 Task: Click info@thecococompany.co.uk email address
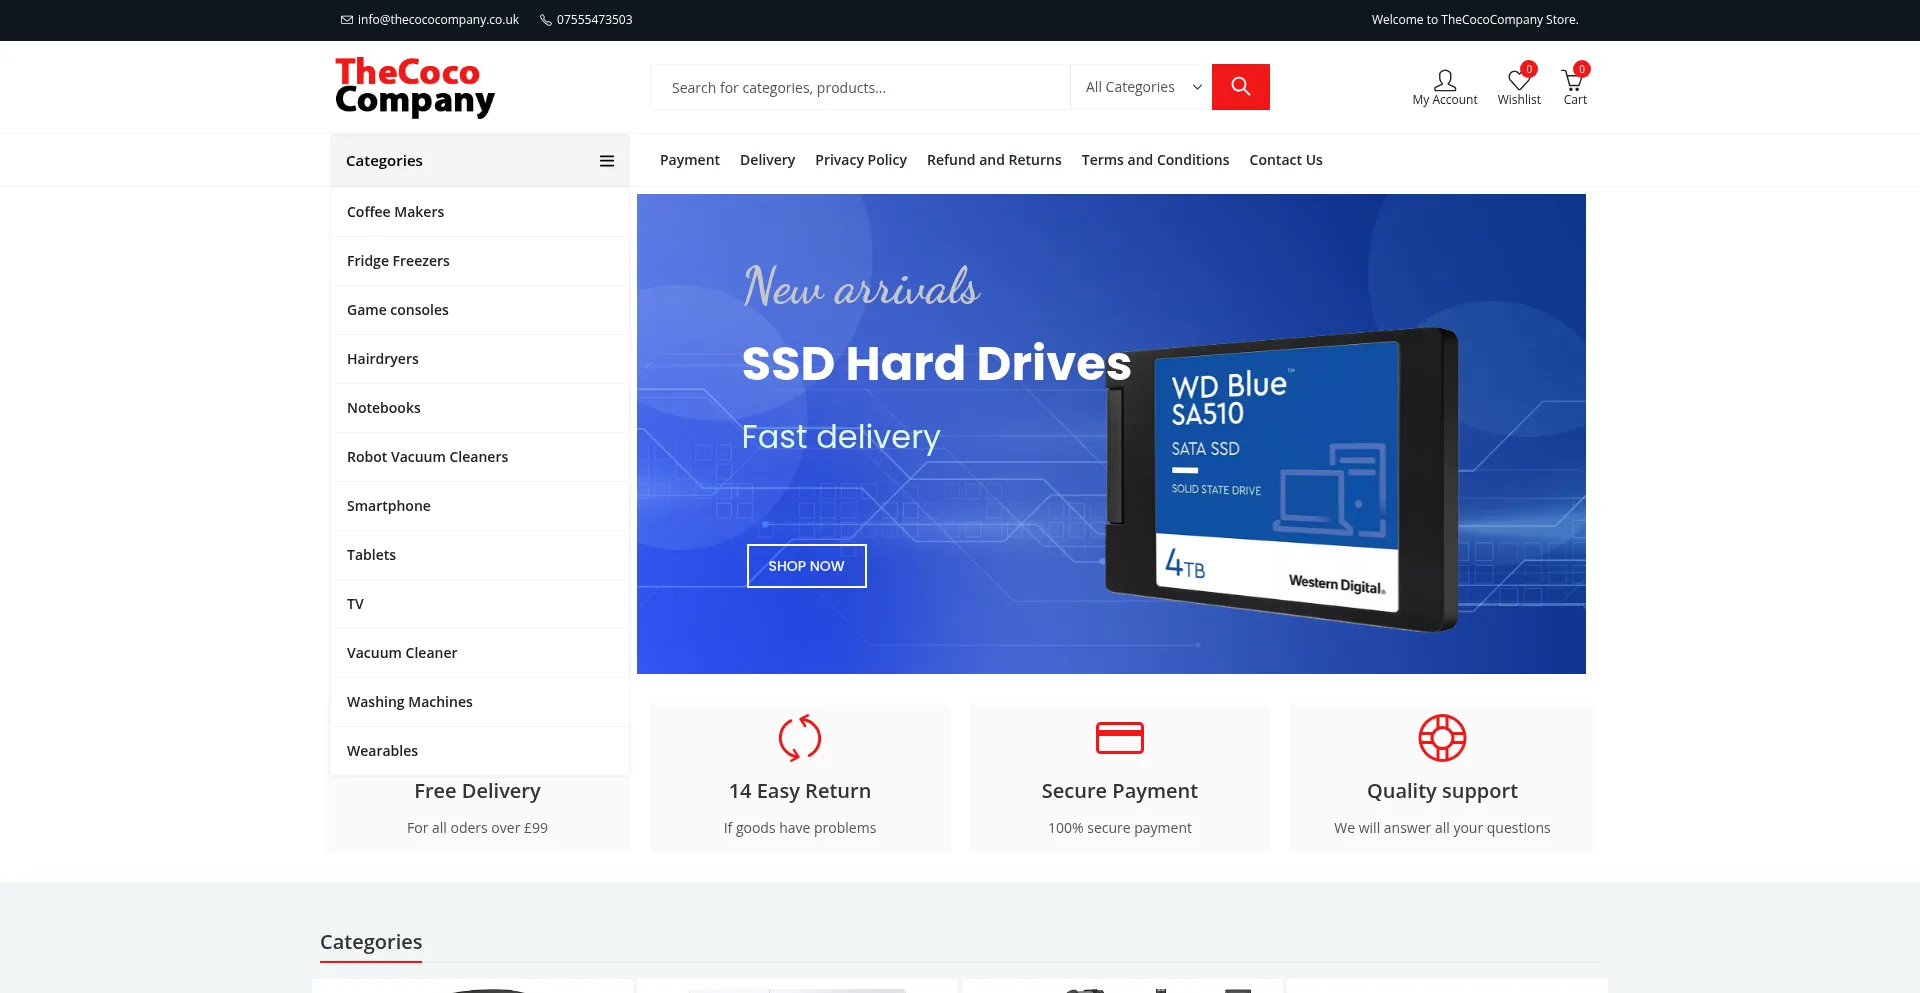tap(438, 20)
